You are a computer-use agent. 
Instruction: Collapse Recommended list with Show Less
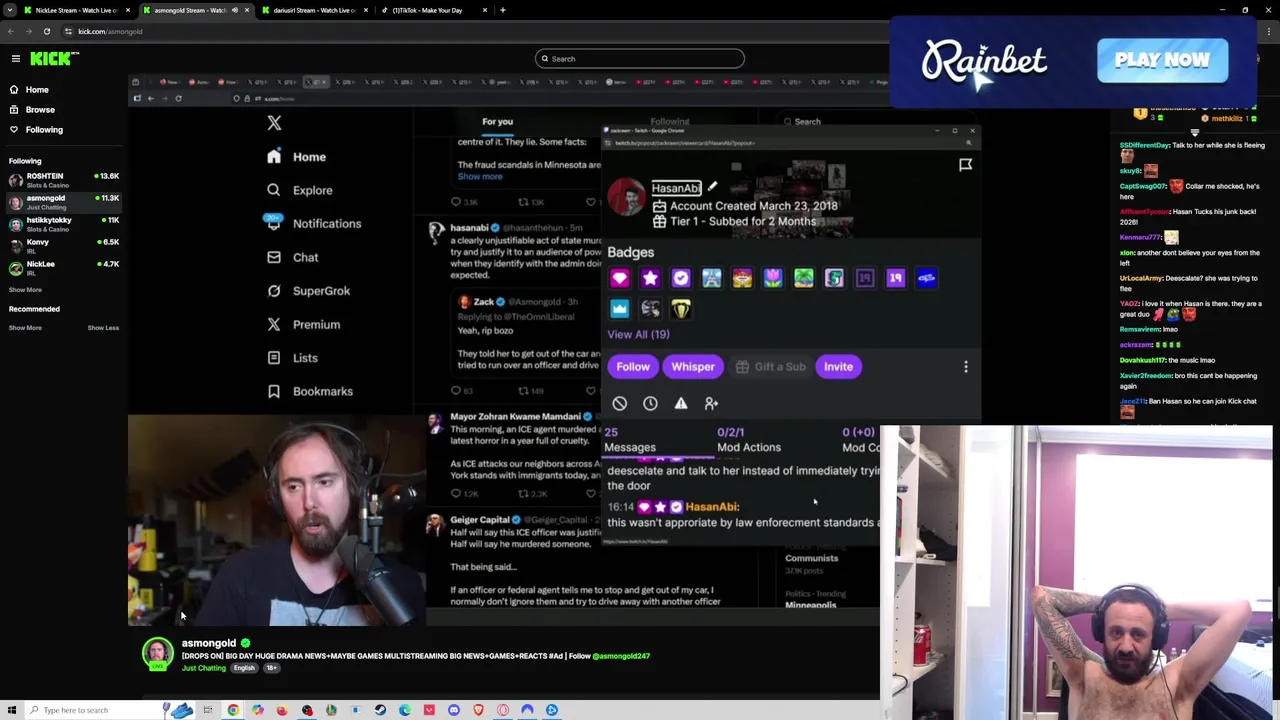tap(103, 328)
